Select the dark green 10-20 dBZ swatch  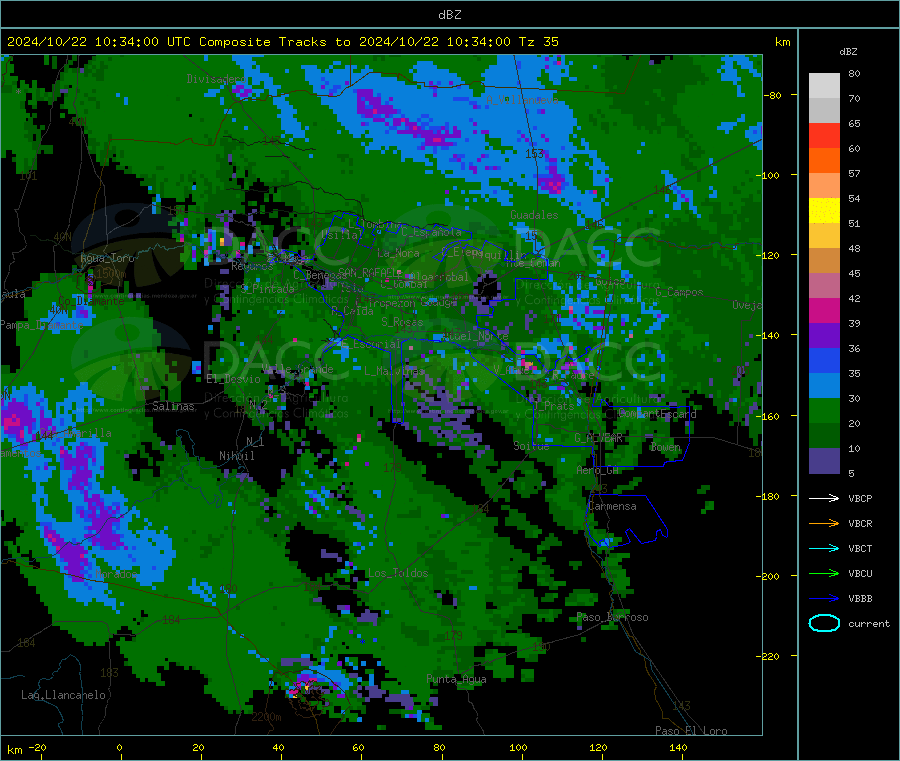click(x=824, y=436)
